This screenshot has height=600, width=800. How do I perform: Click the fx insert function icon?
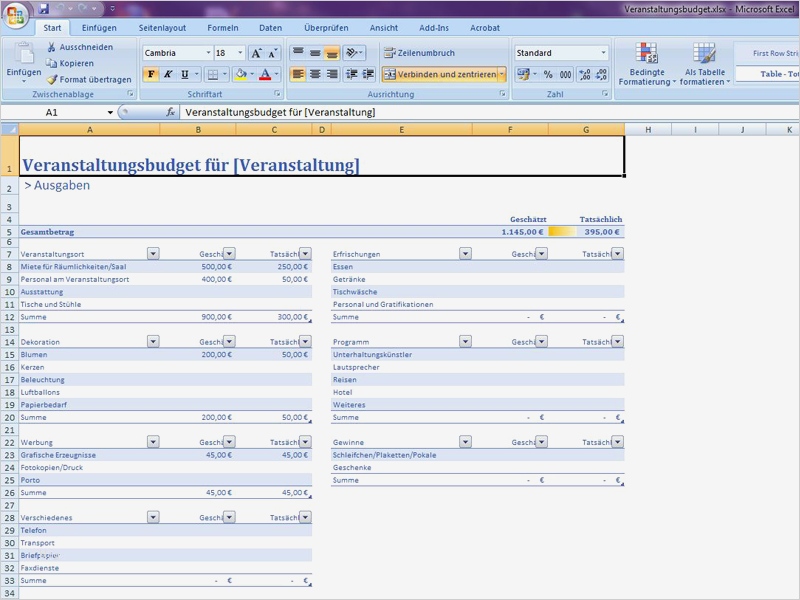[x=171, y=112]
